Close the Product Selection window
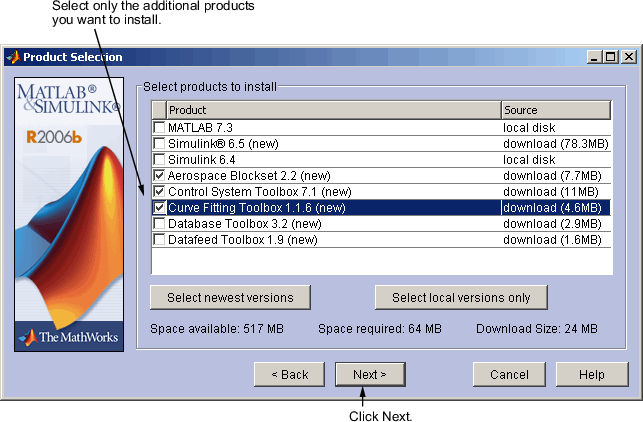Screen dimensions: 643x422 [629, 57]
